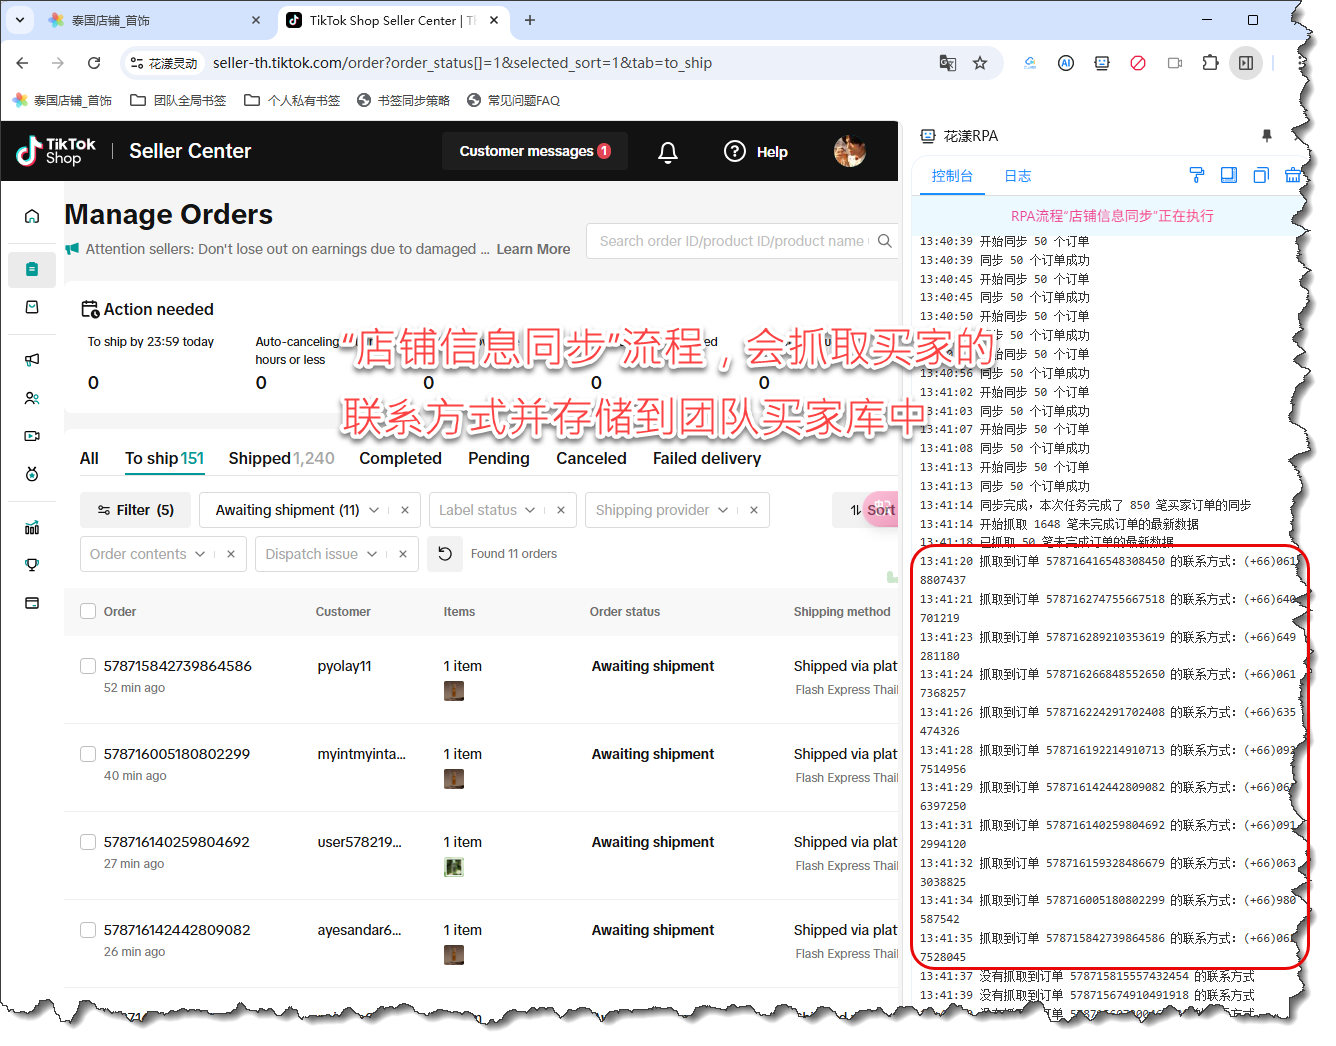This screenshot has width=1336, height=1046.
Task: Clear the Shipping provider filter with its X
Action: click(x=754, y=510)
